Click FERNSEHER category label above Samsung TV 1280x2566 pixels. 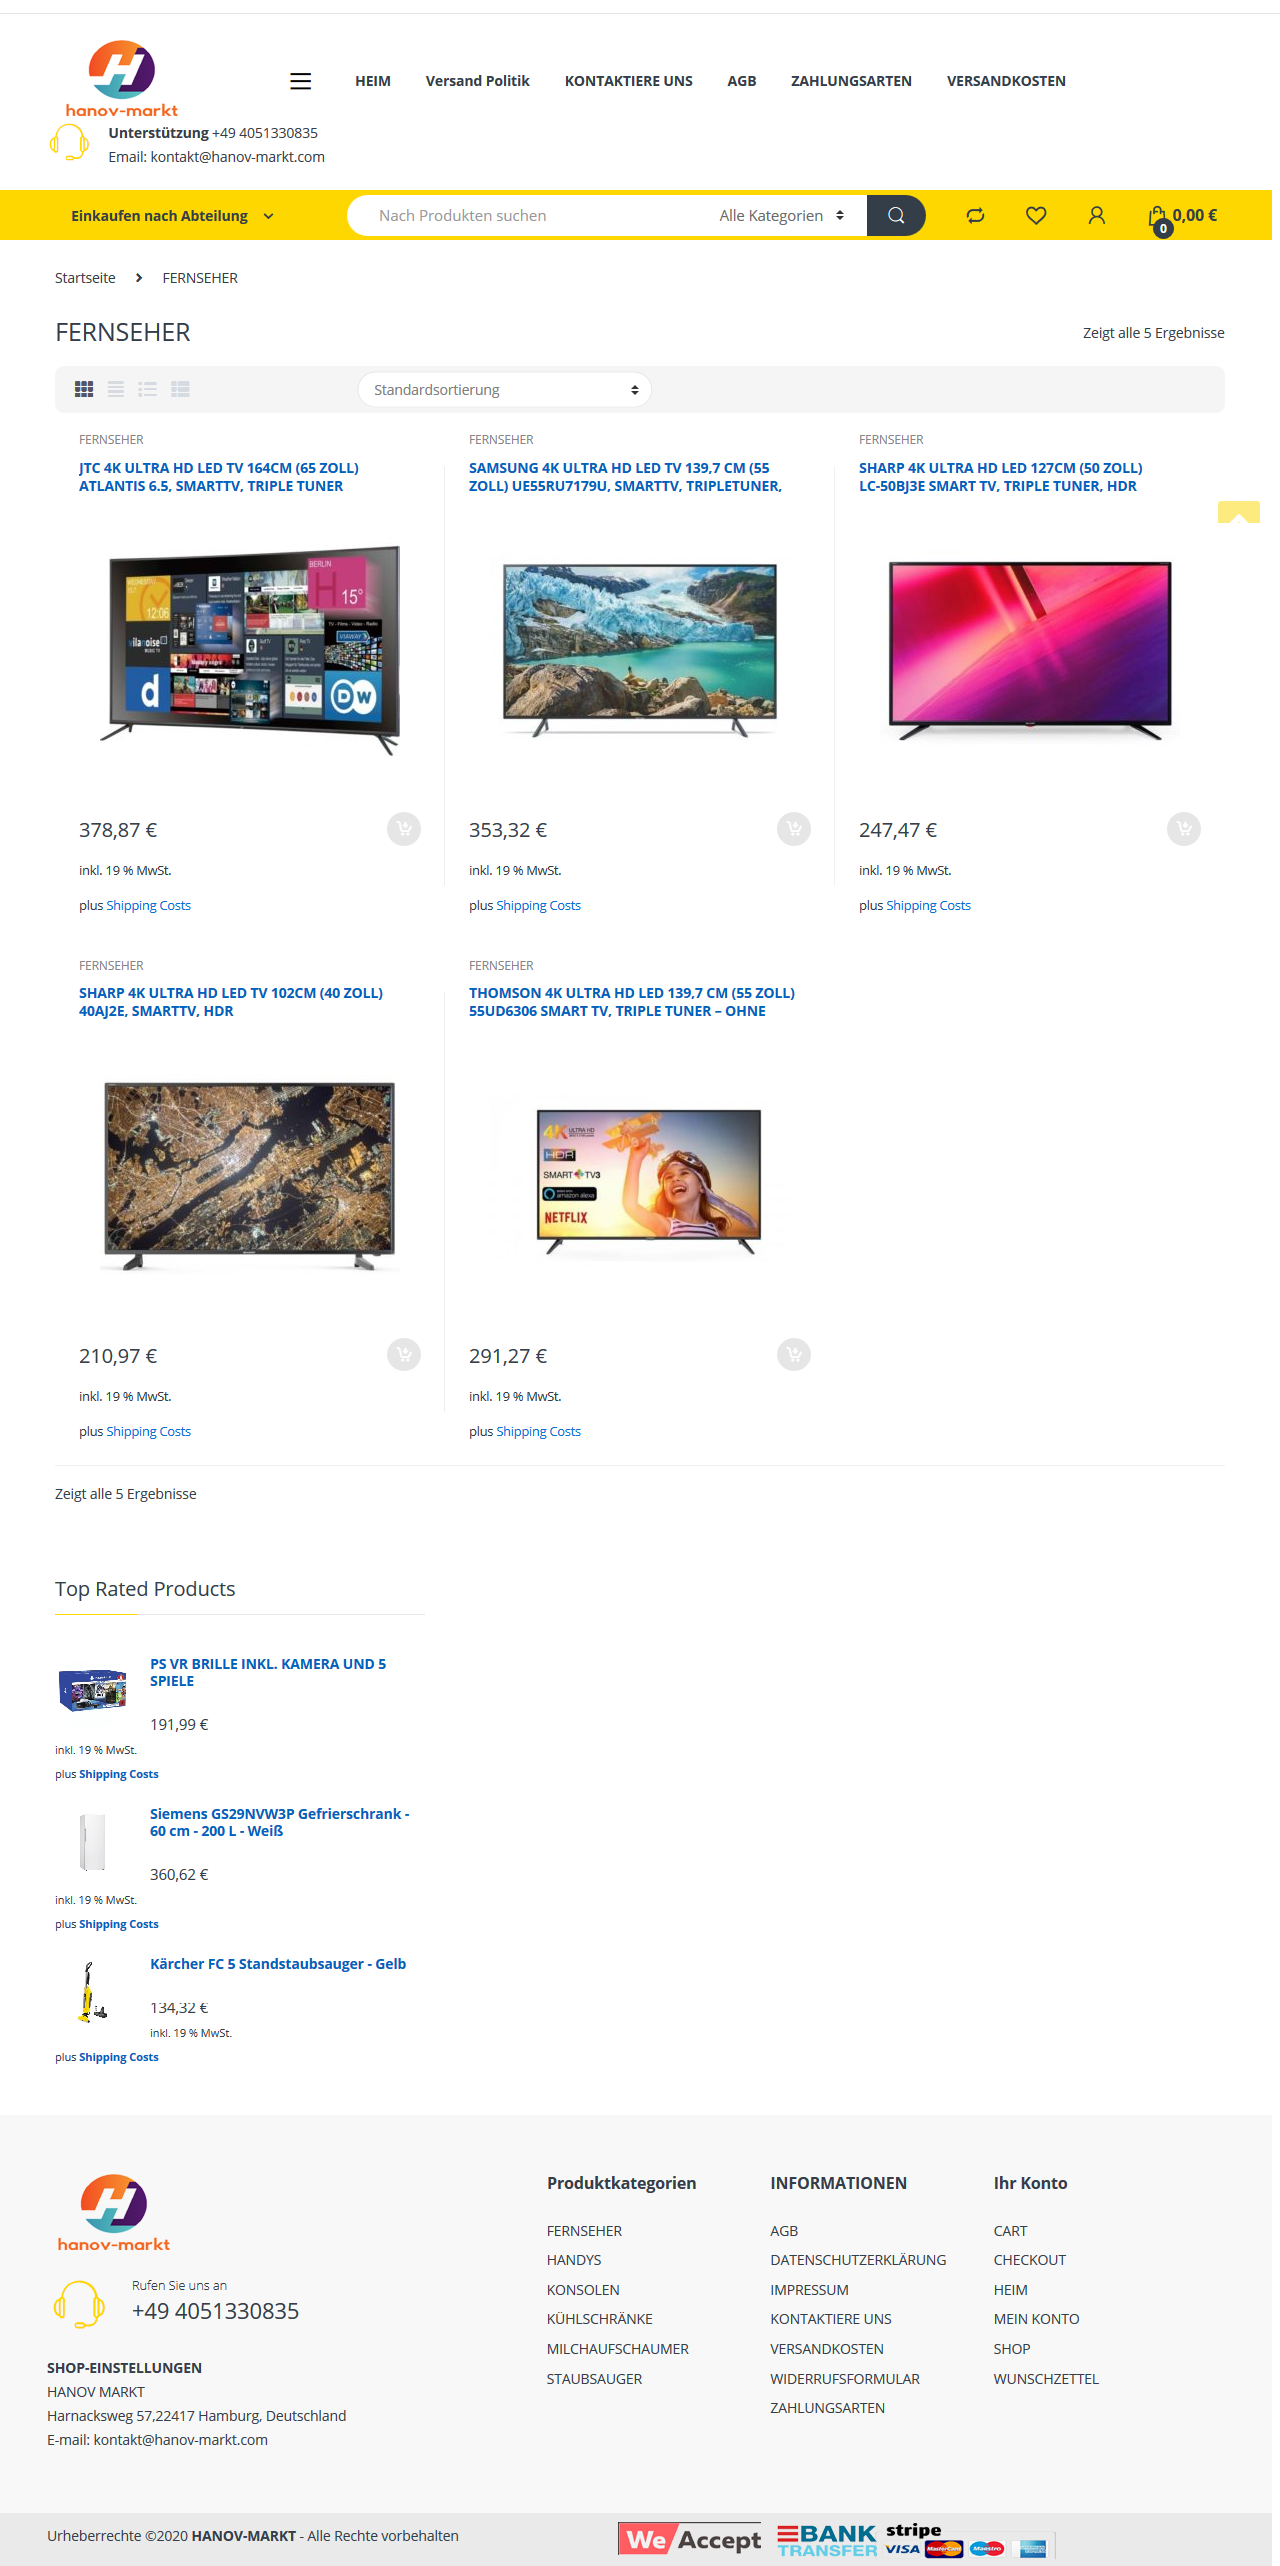coord(501,440)
